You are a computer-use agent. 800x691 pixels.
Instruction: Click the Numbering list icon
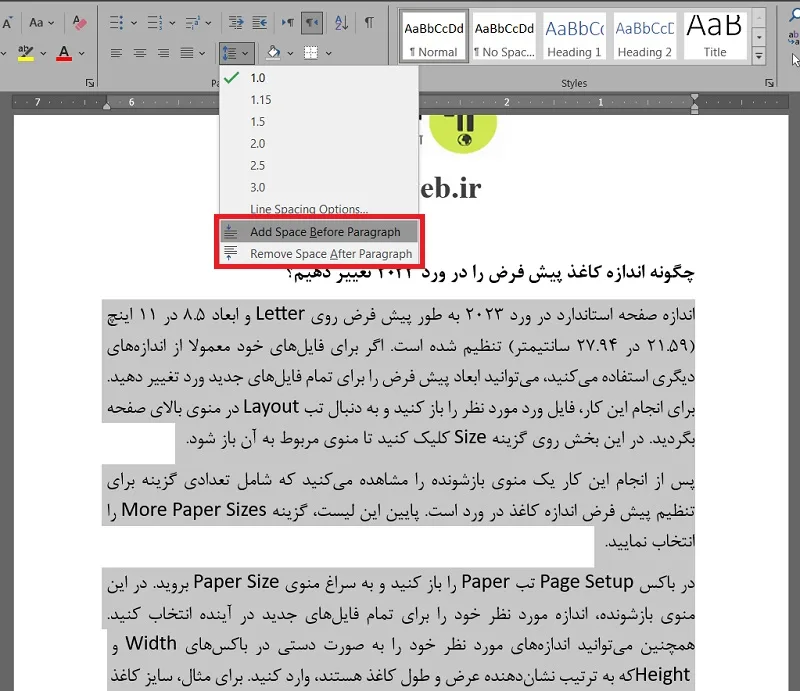point(155,22)
